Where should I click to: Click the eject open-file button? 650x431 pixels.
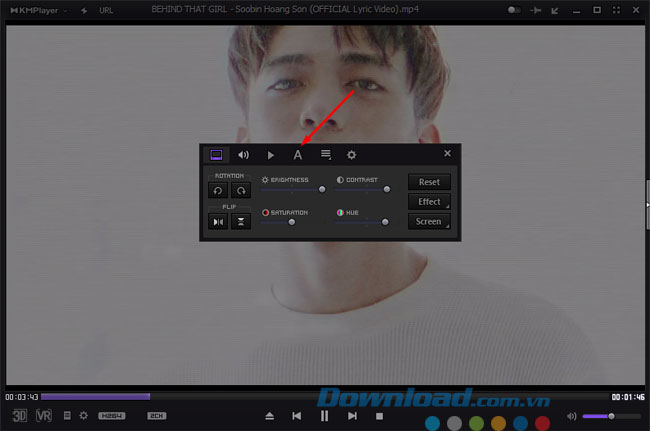tap(269, 416)
